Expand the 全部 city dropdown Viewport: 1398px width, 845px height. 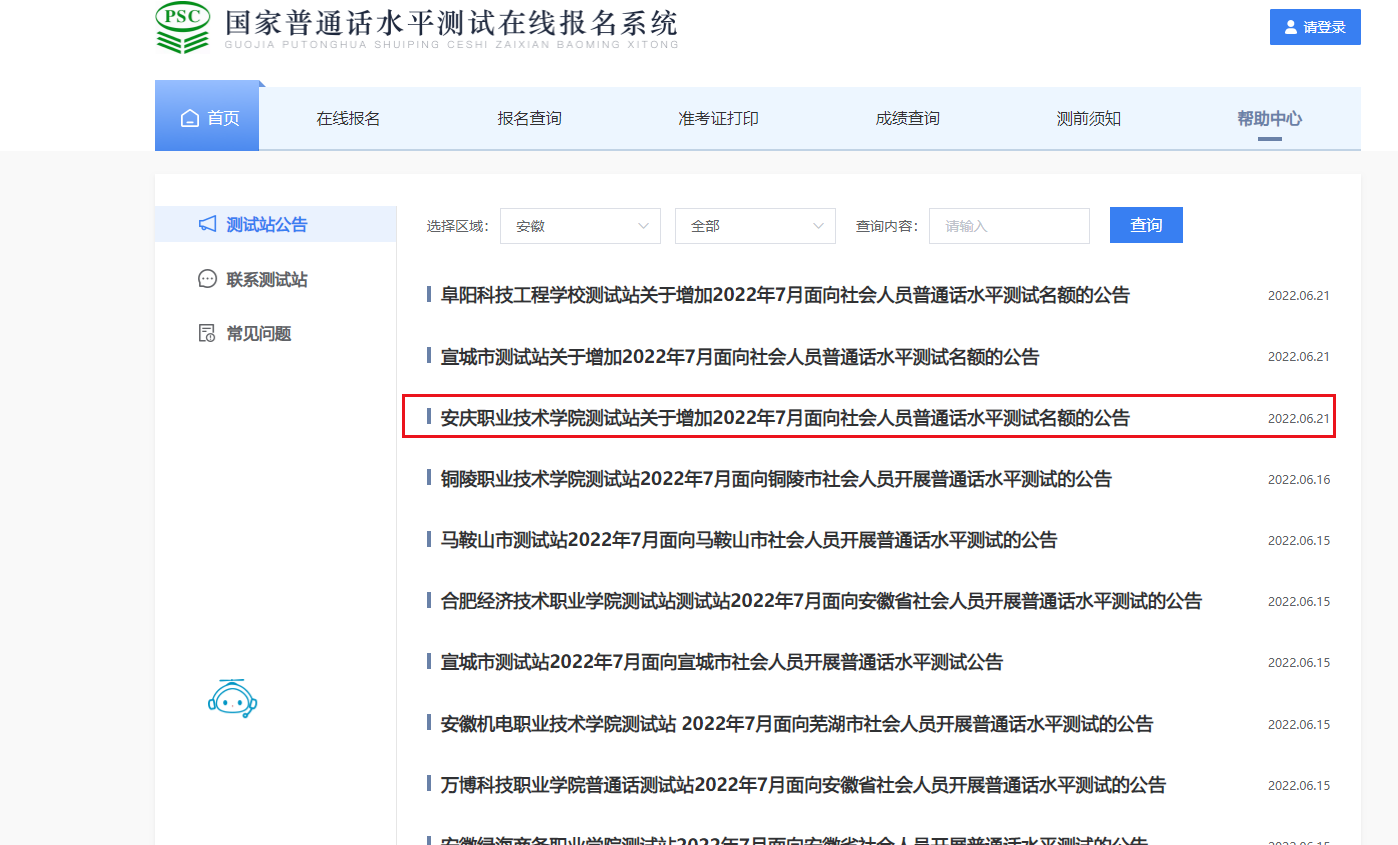pos(755,226)
